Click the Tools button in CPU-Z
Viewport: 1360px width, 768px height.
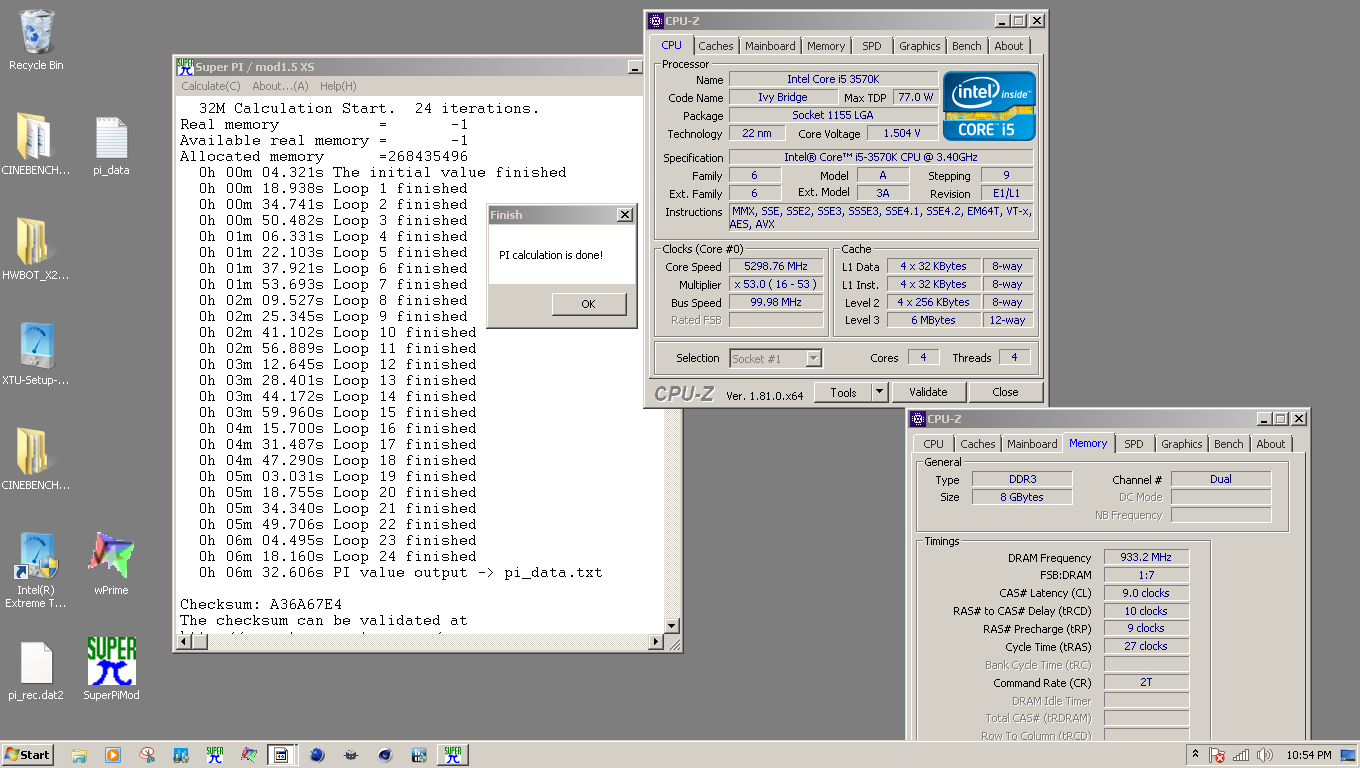[x=843, y=392]
